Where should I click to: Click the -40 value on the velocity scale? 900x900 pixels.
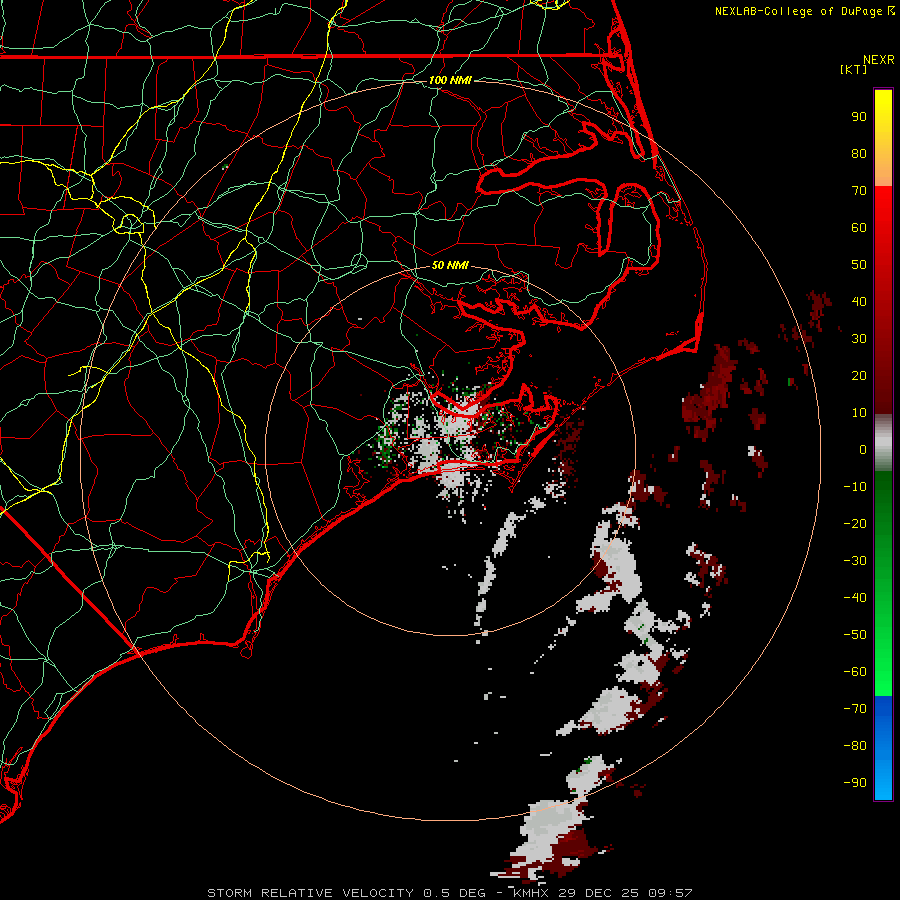(x=855, y=598)
